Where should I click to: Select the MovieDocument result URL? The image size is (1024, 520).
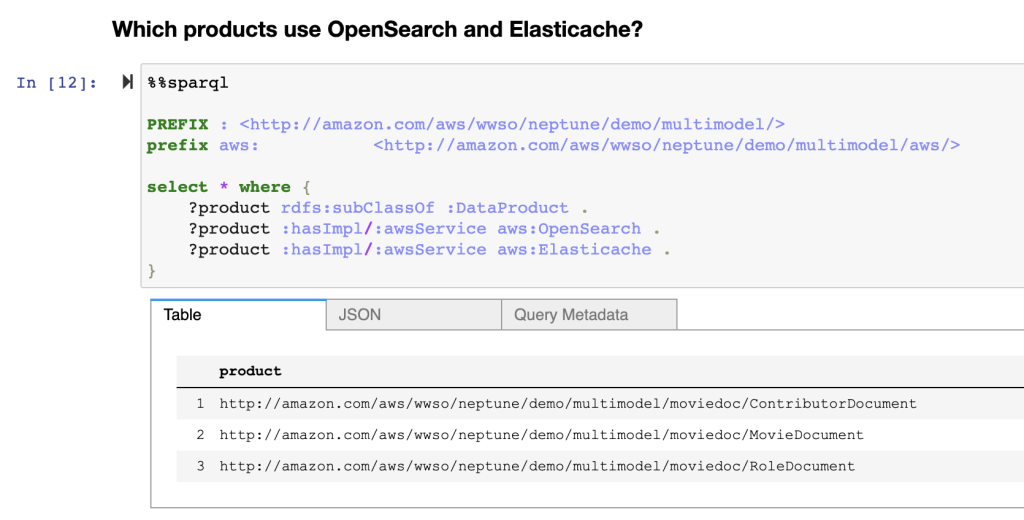click(x=541, y=435)
